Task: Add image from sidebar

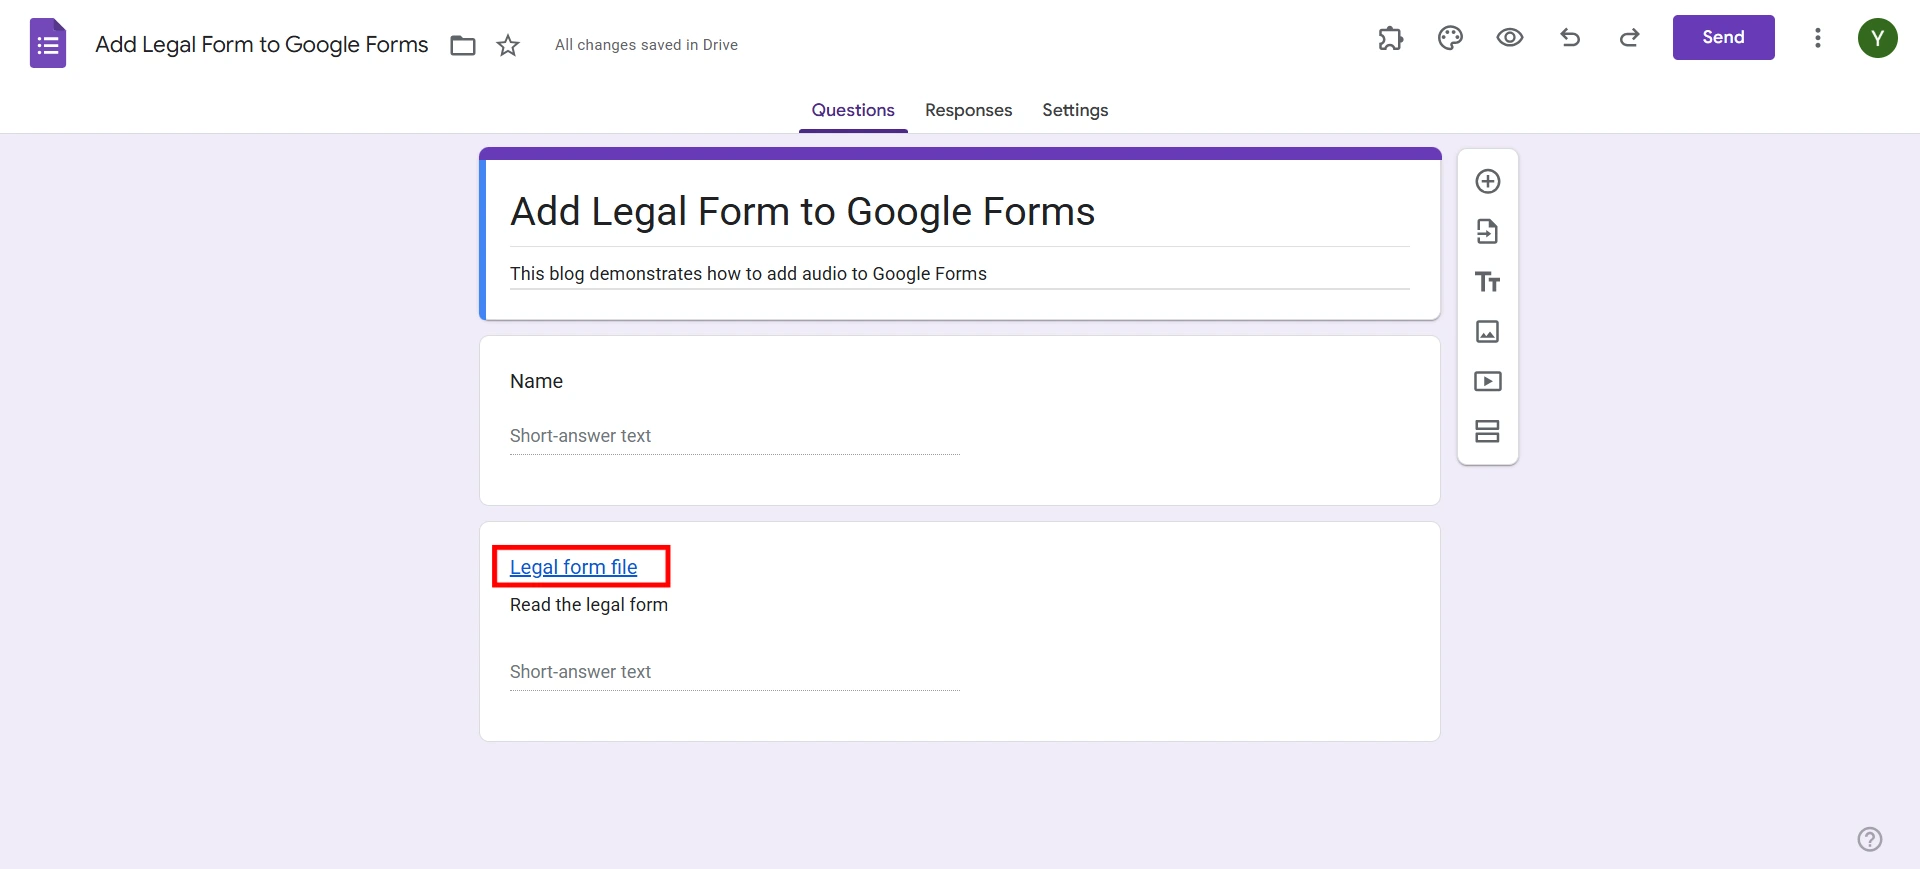Action: [x=1488, y=331]
